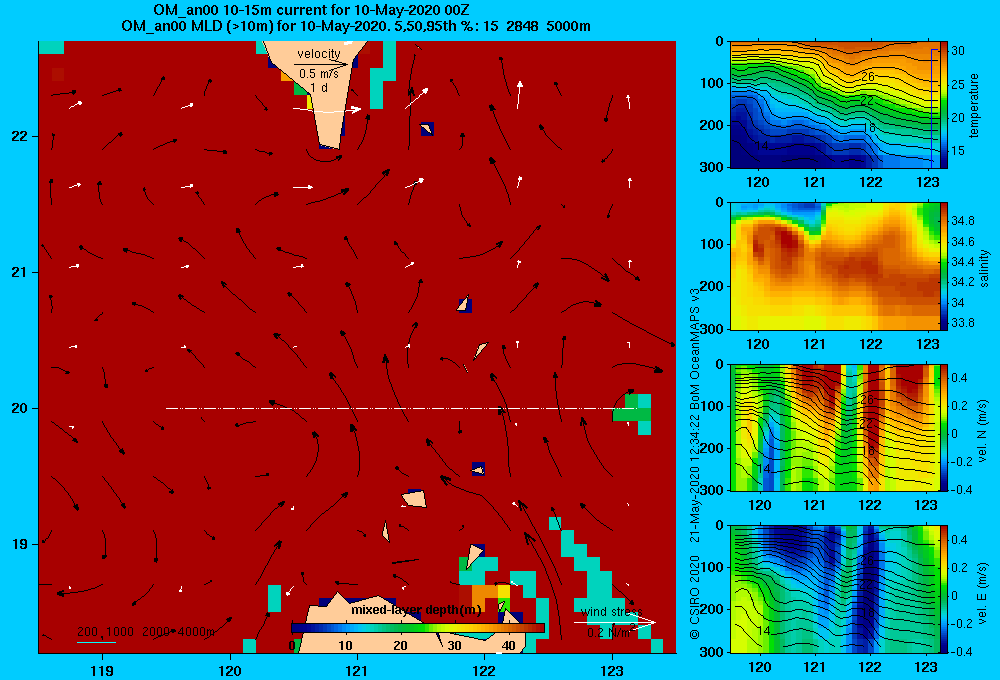The height and width of the screenshot is (680, 1000).
Task: Click longitude label '123' under the main map
Action: click(612, 670)
